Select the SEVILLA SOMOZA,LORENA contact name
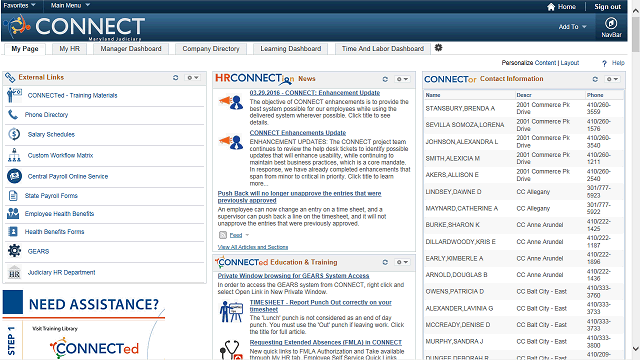This screenshot has width=640, height=360. click(464, 125)
